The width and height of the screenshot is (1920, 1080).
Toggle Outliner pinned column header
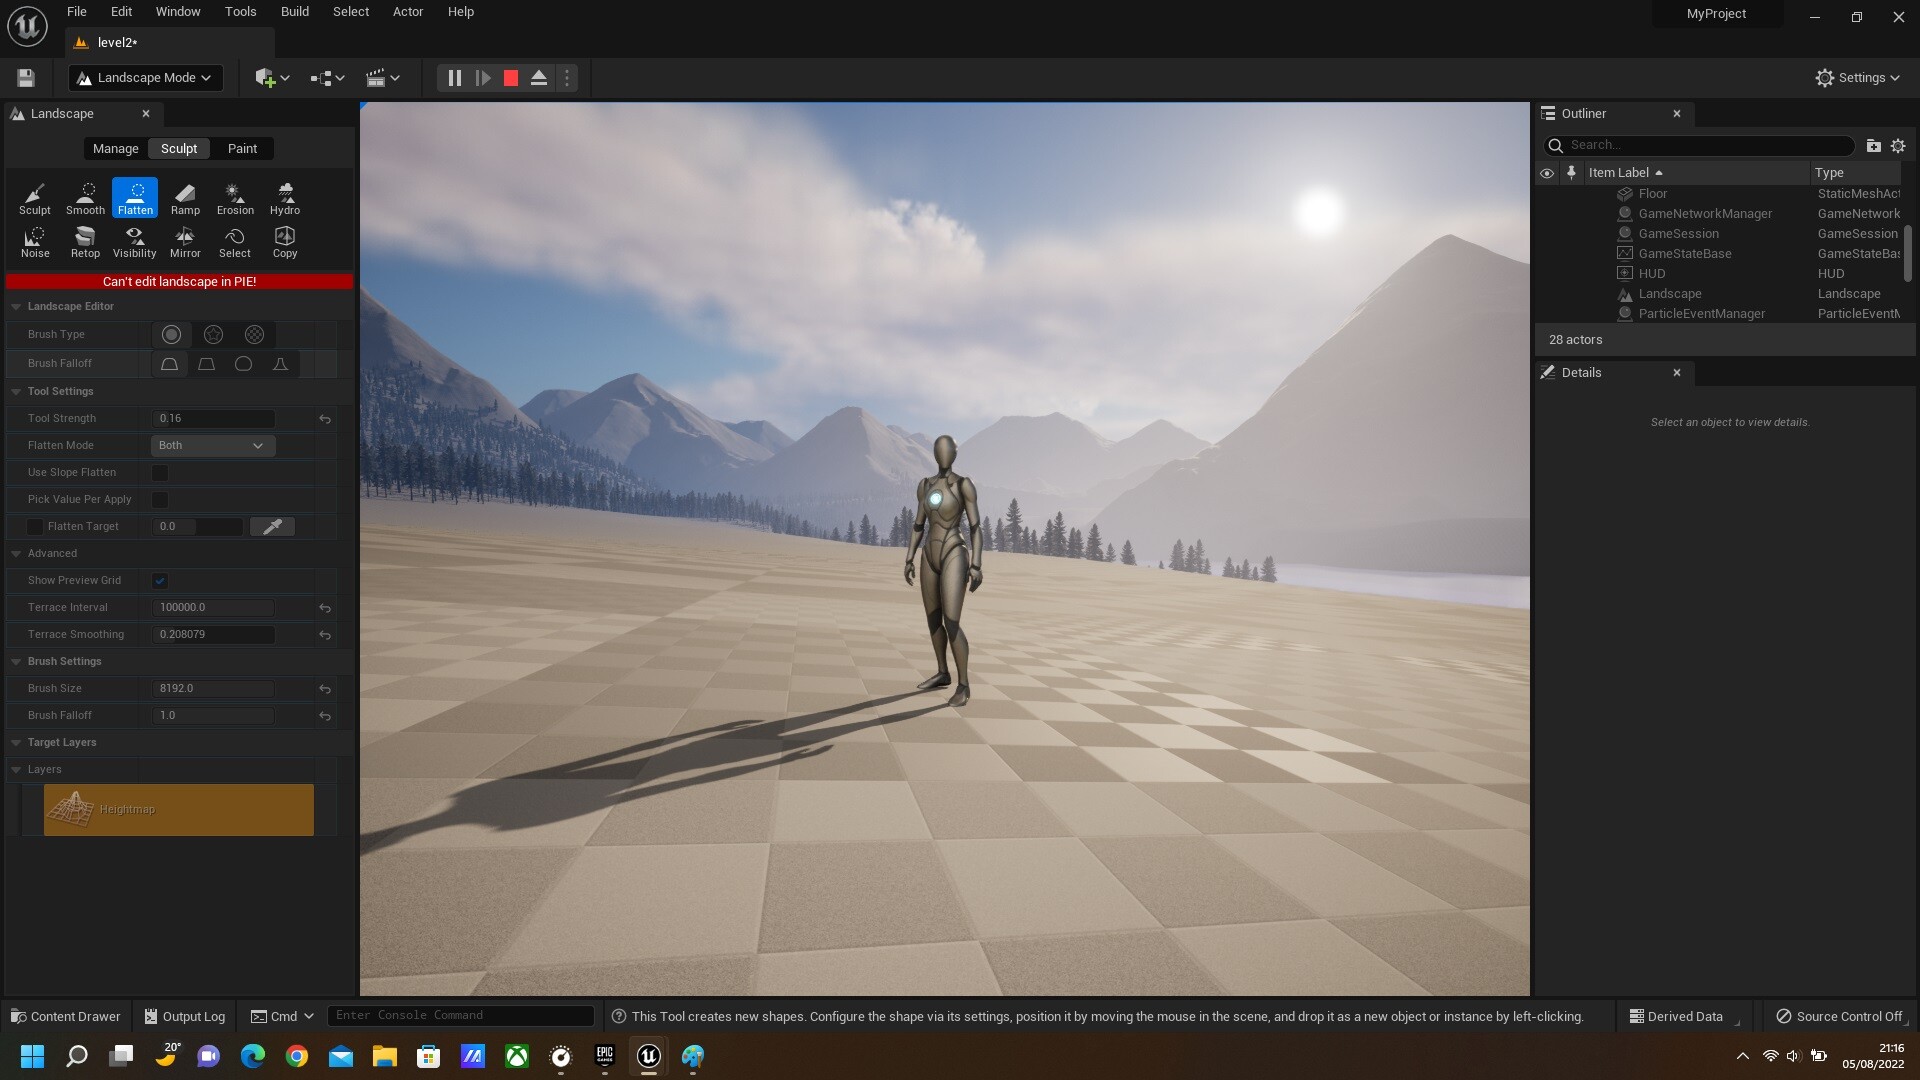(x=1571, y=173)
